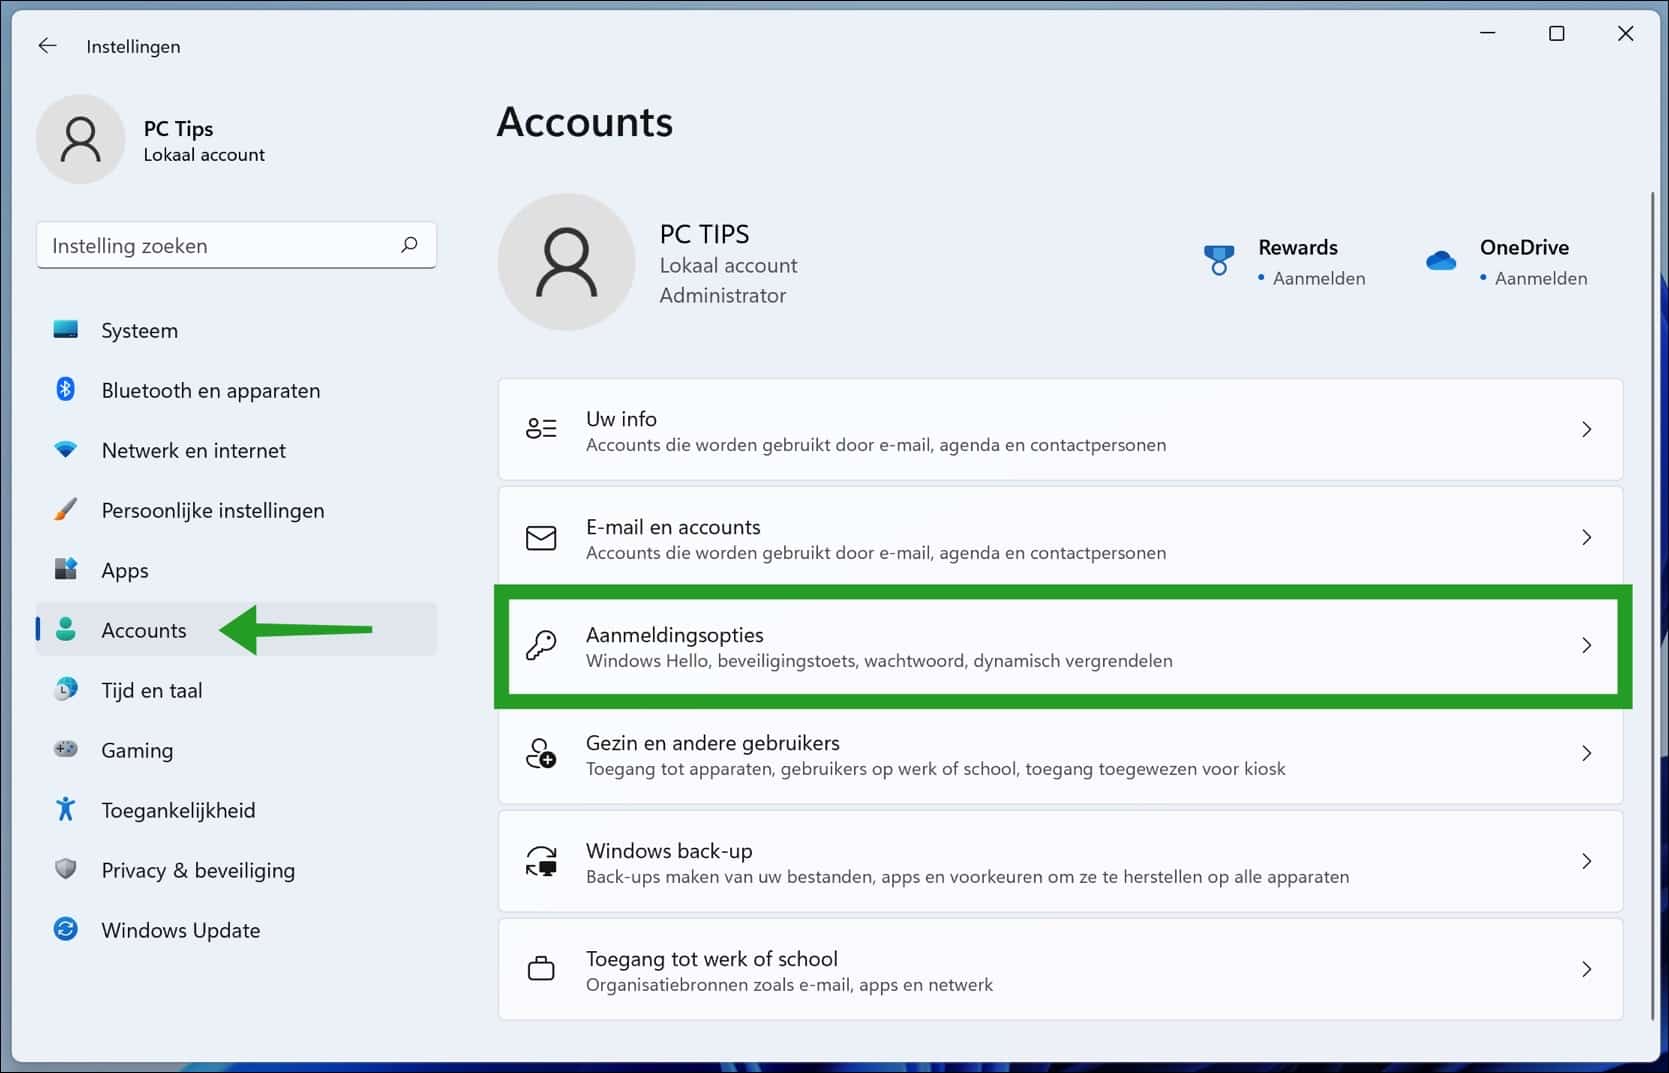Click the Apps grid icon
Image resolution: width=1669 pixels, height=1073 pixels.
(66, 570)
